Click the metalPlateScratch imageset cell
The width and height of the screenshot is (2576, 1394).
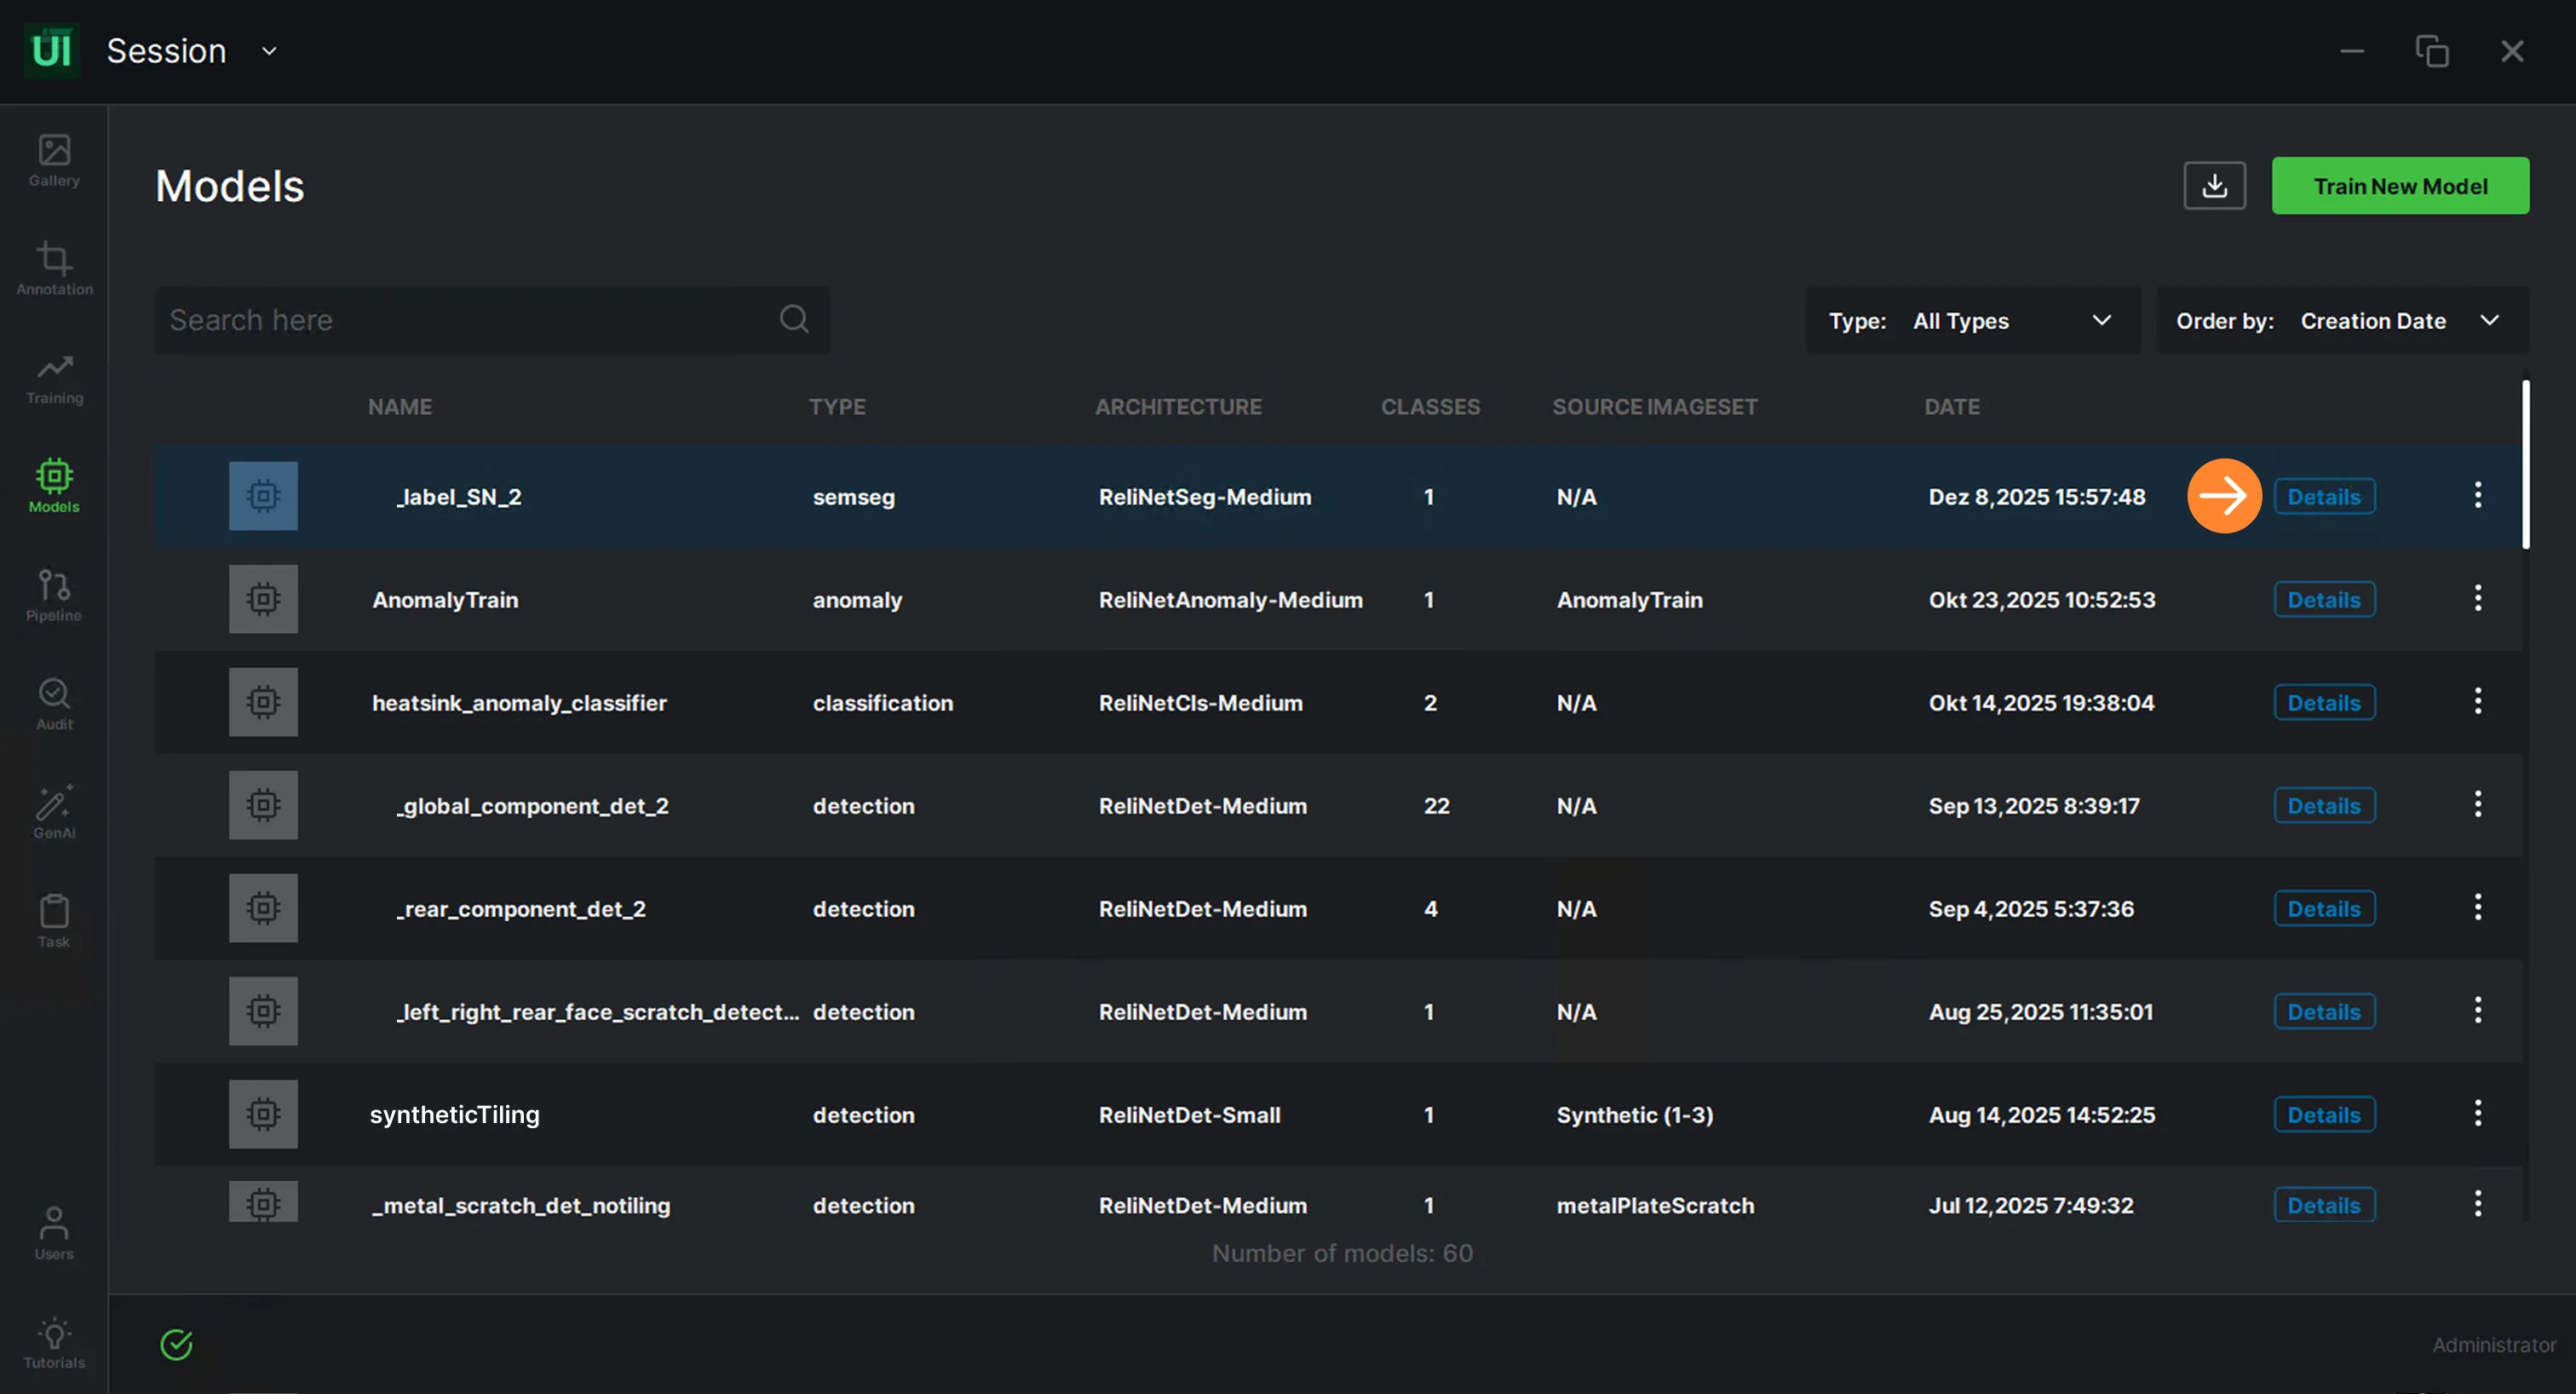[x=1655, y=1206]
